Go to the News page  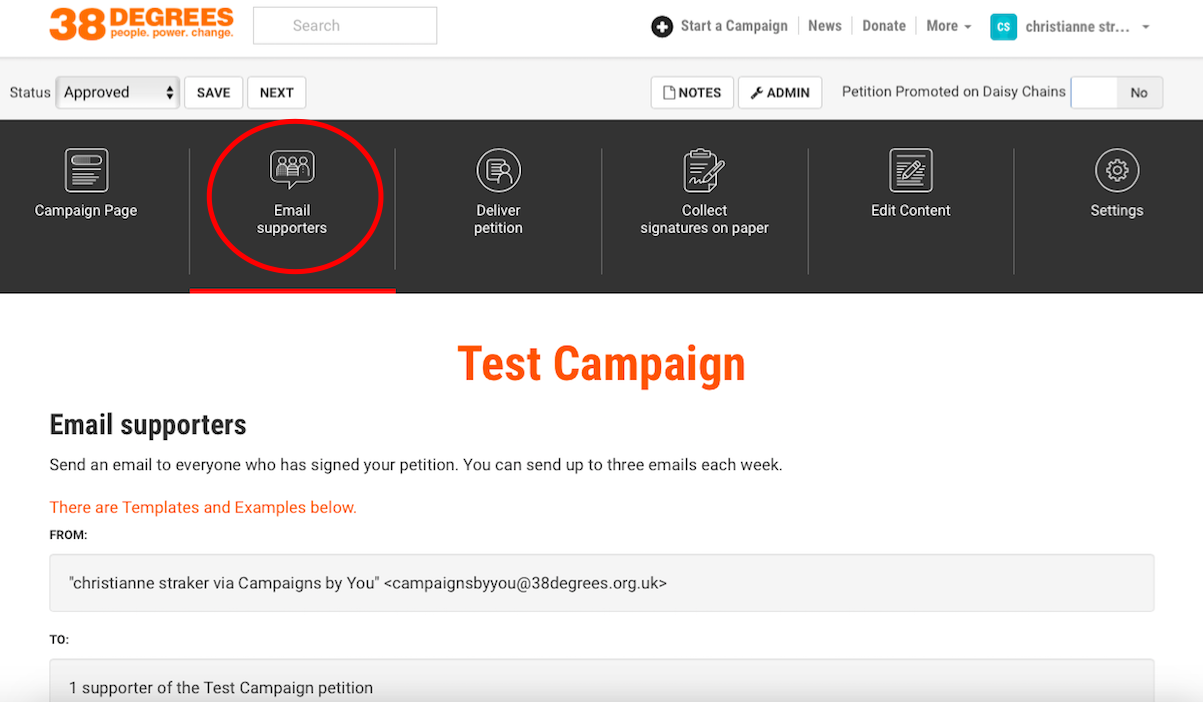coord(824,26)
